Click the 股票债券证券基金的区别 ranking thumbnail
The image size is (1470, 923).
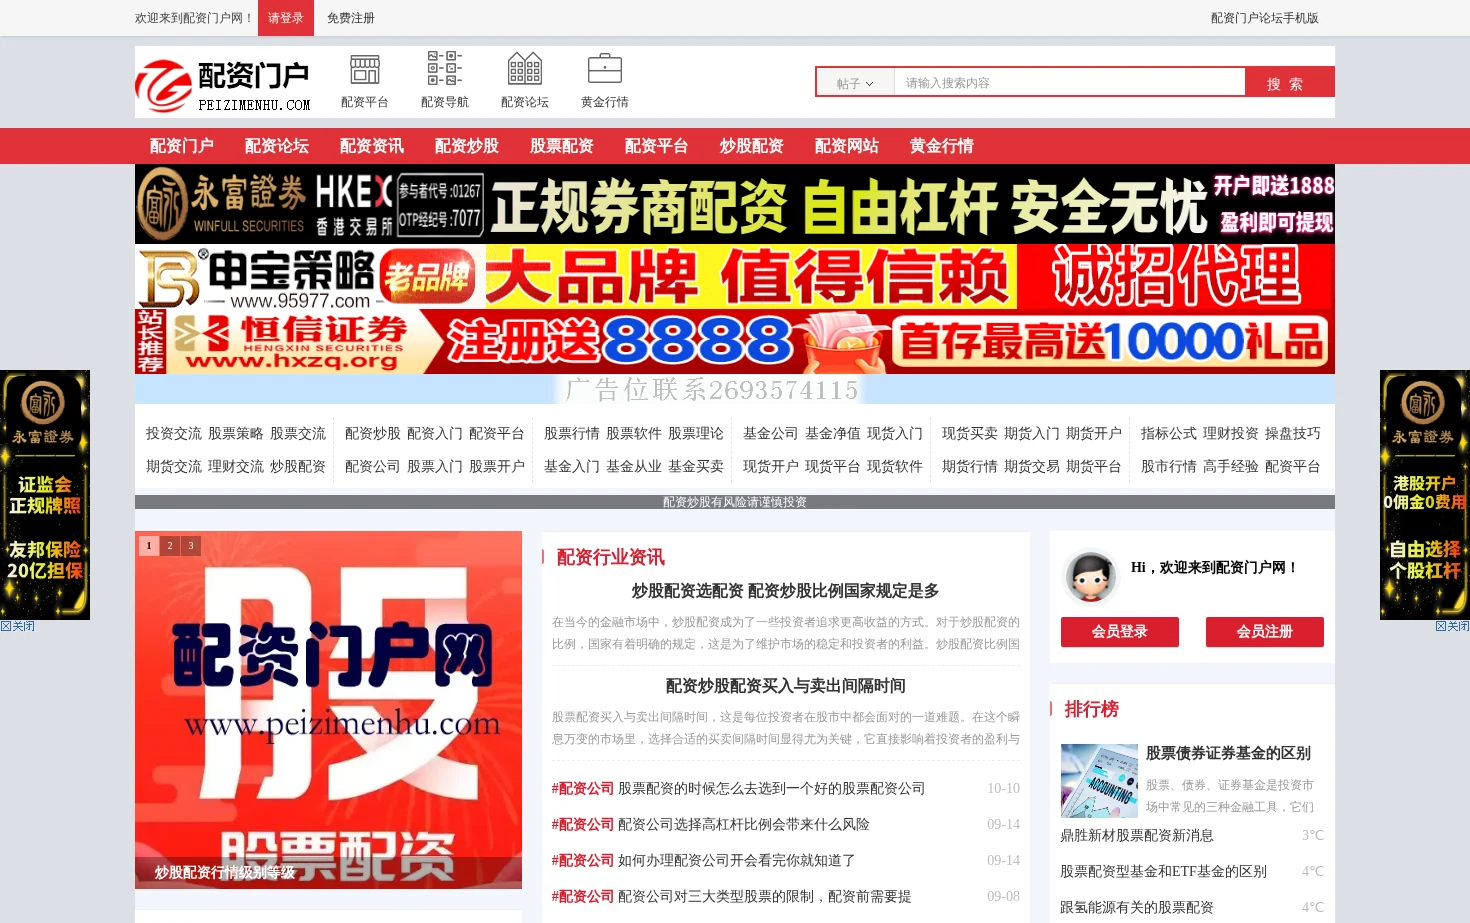tap(1099, 781)
